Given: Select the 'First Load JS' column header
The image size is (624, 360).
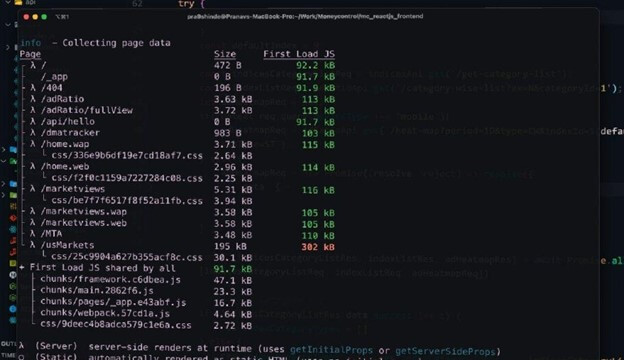Looking at the screenshot, I should point(299,54).
